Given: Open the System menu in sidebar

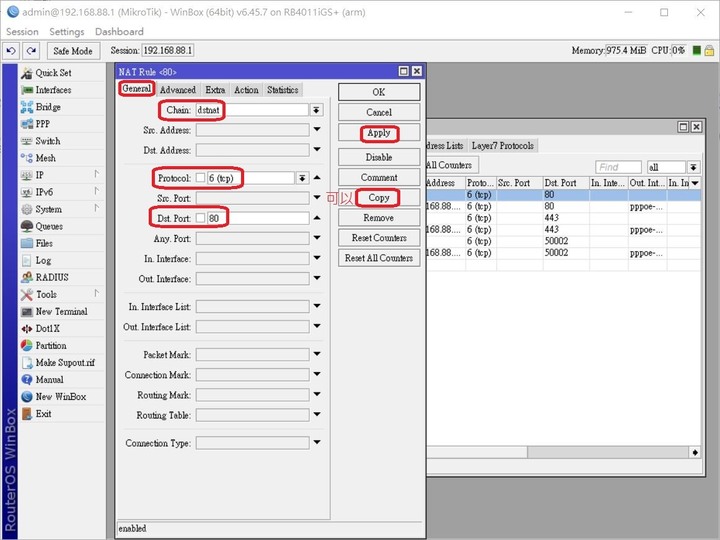Looking at the screenshot, I should click(x=48, y=209).
